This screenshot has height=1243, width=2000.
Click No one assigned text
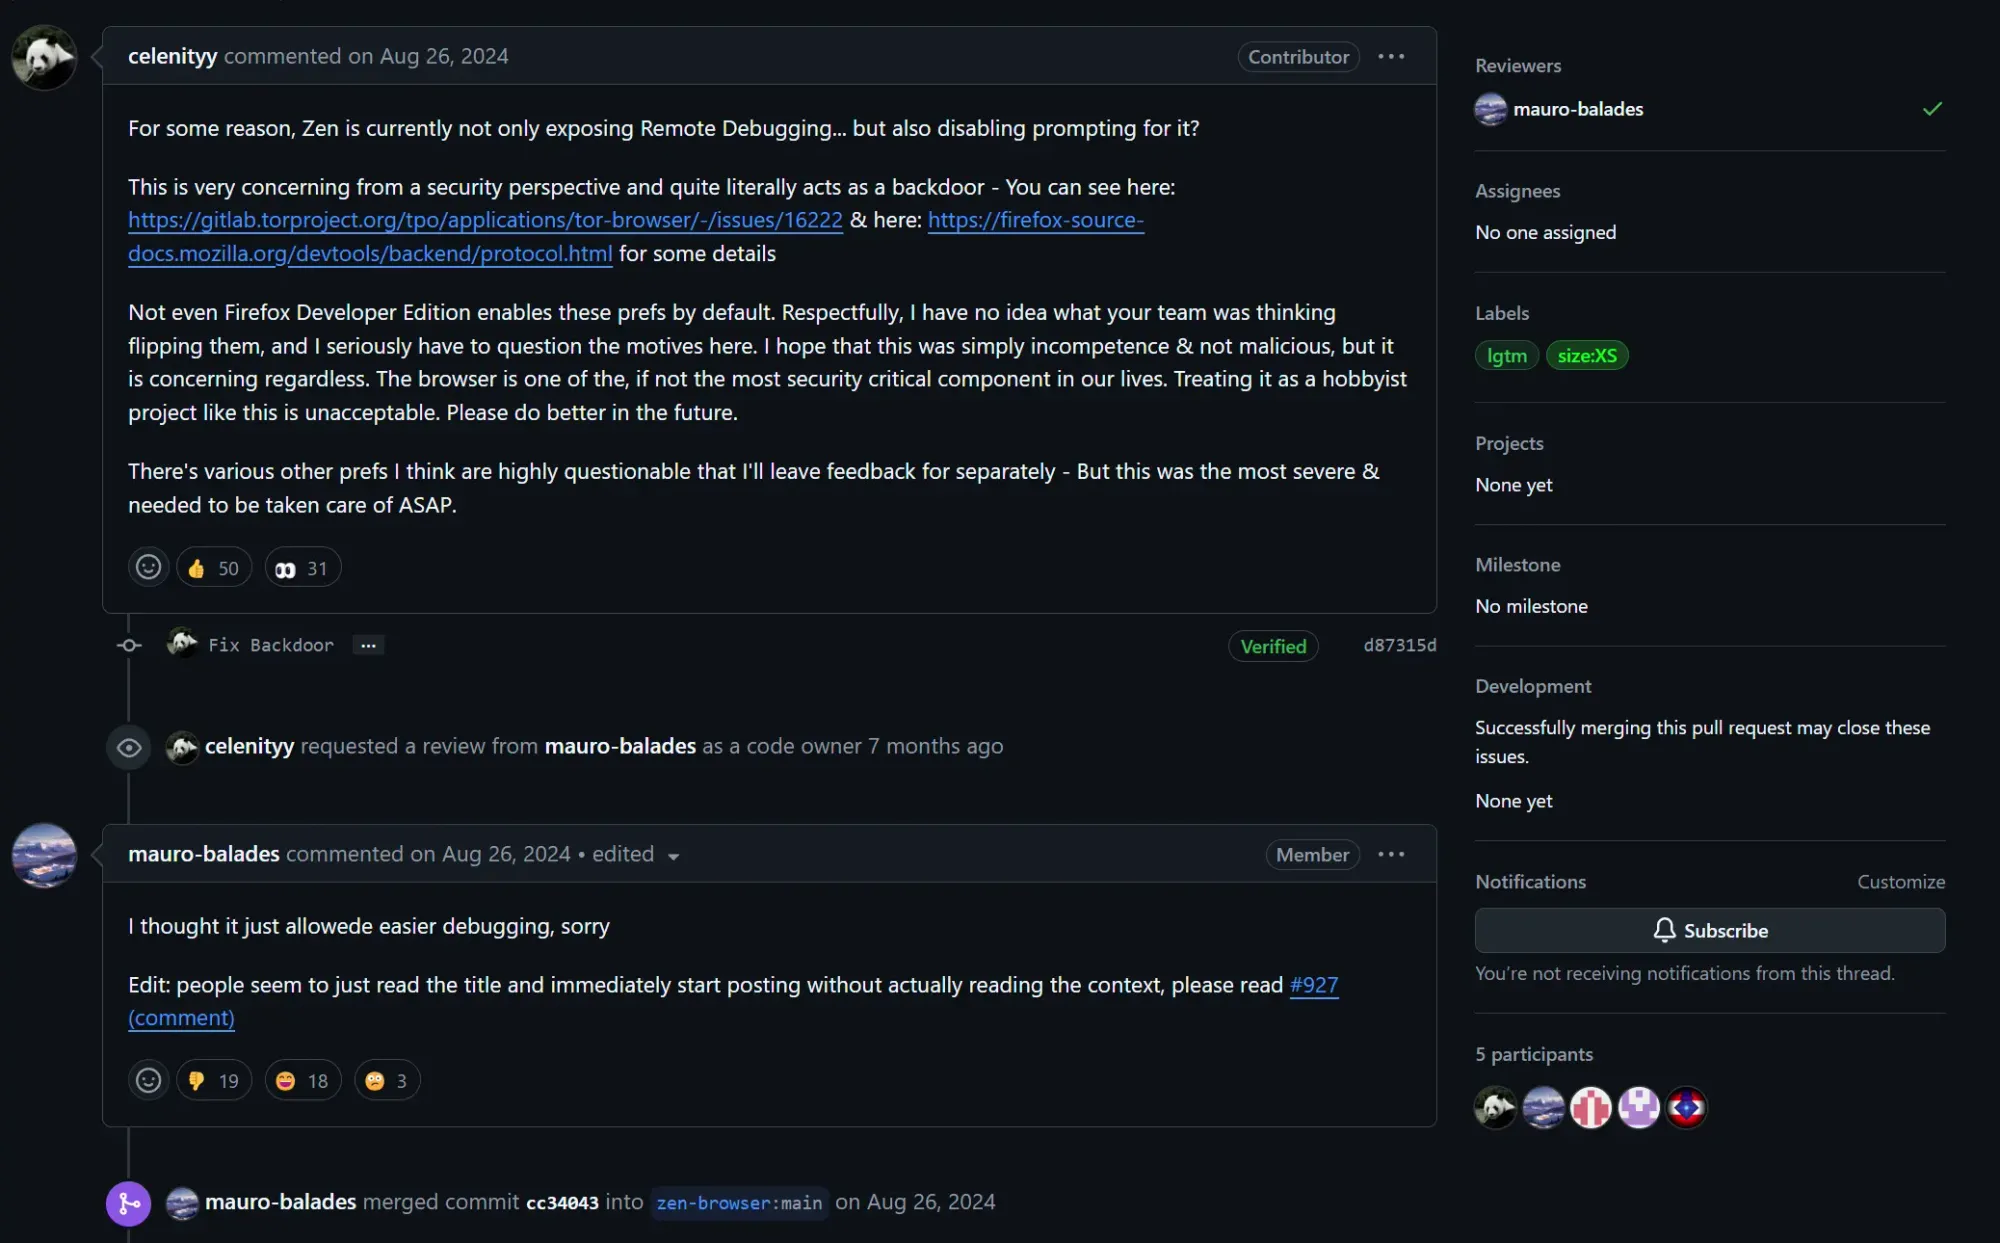pyautogui.click(x=1546, y=232)
